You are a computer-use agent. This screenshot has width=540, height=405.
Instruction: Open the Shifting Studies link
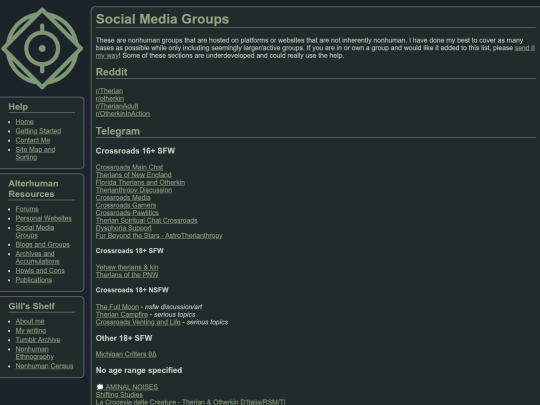[x=119, y=395]
